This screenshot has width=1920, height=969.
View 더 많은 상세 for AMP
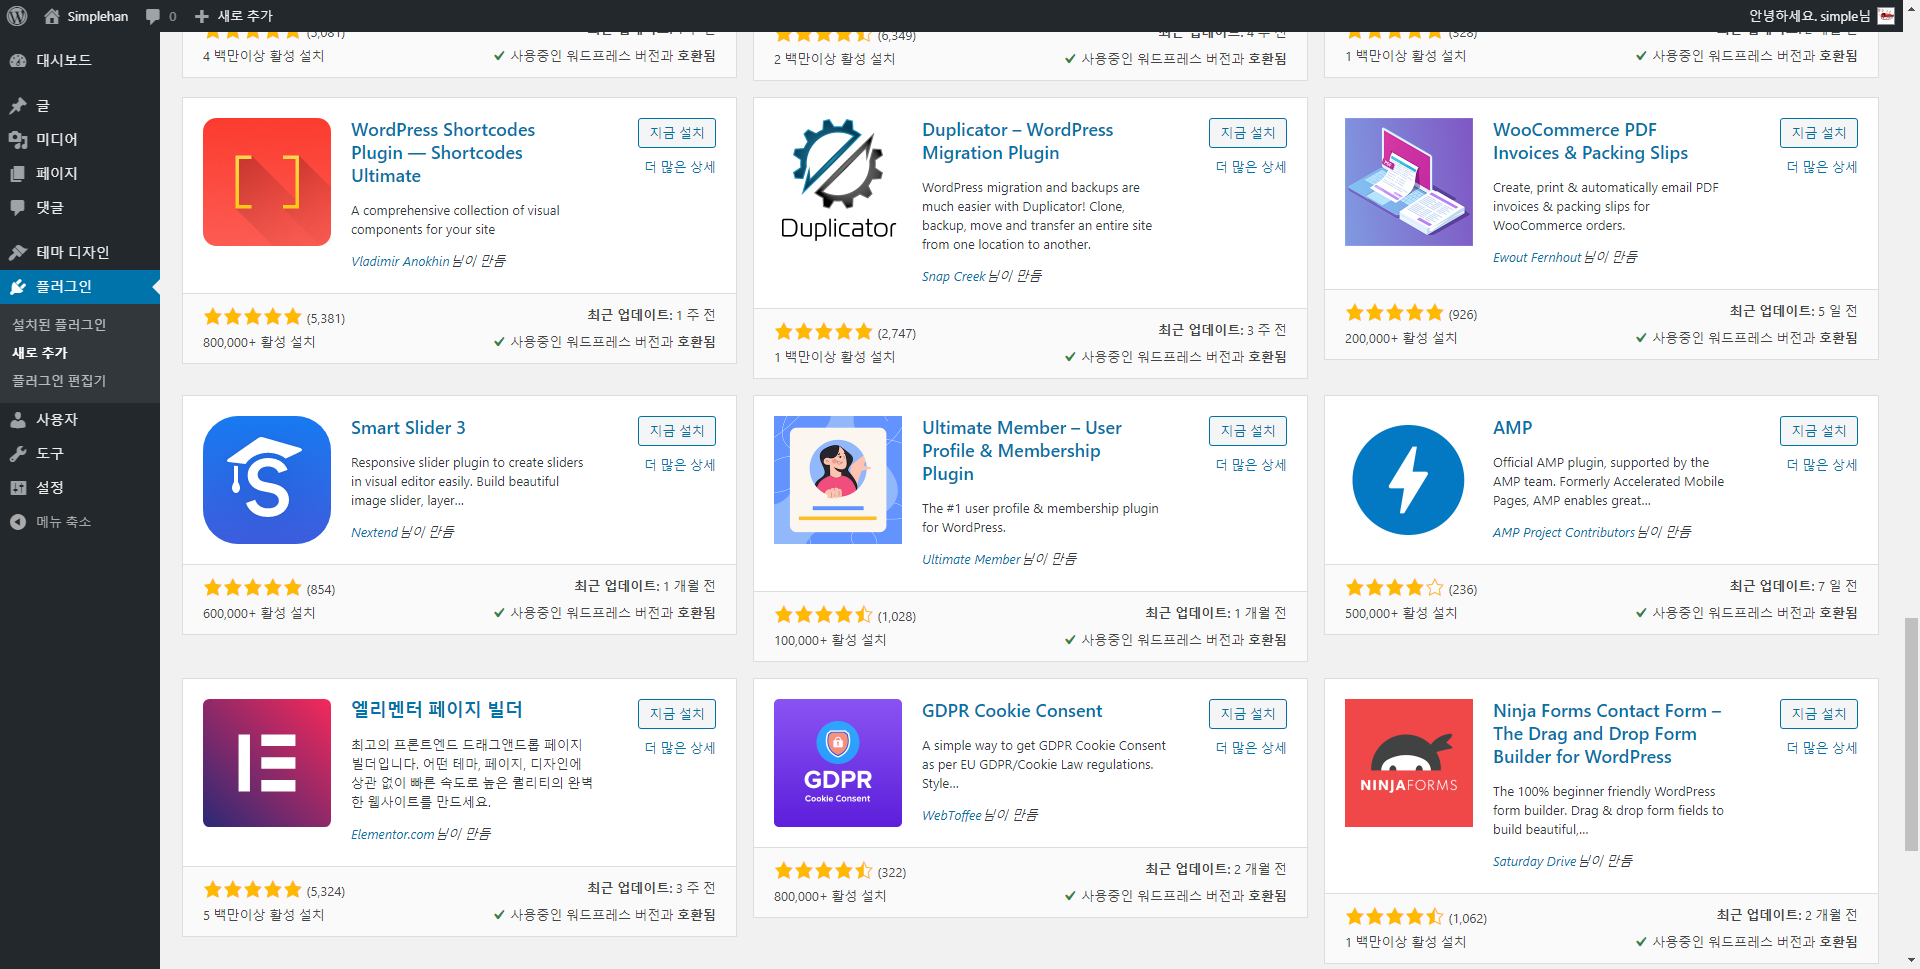1822,465
